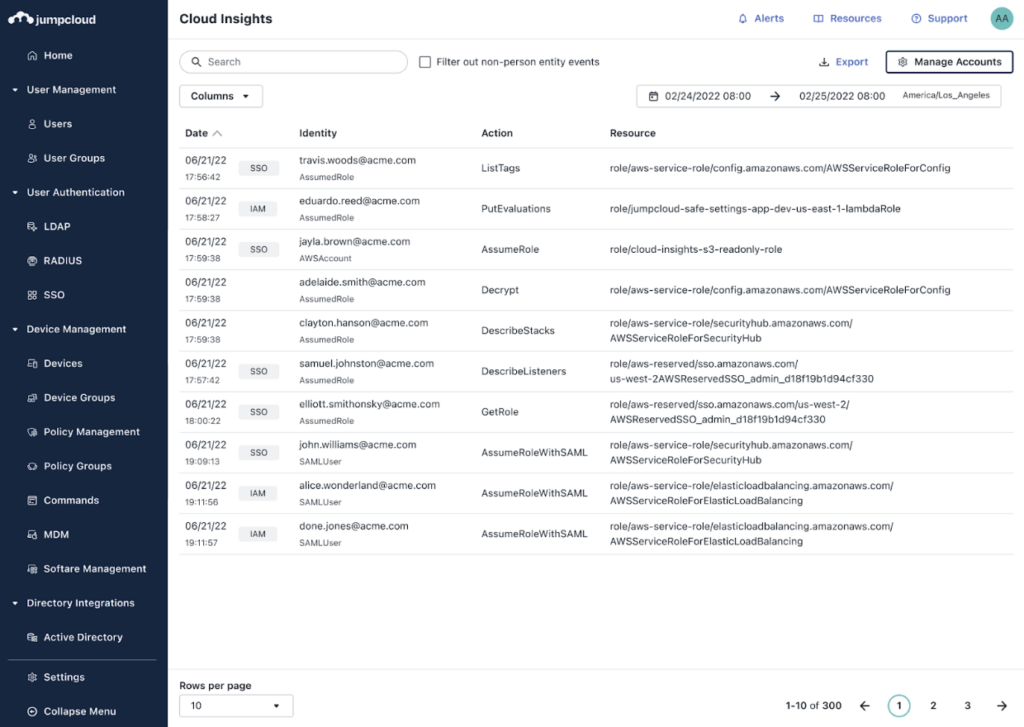This screenshot has width=1024, height=727.
Task: Enable Filter out non-person entity events
Action: click(x=425, y=62)
